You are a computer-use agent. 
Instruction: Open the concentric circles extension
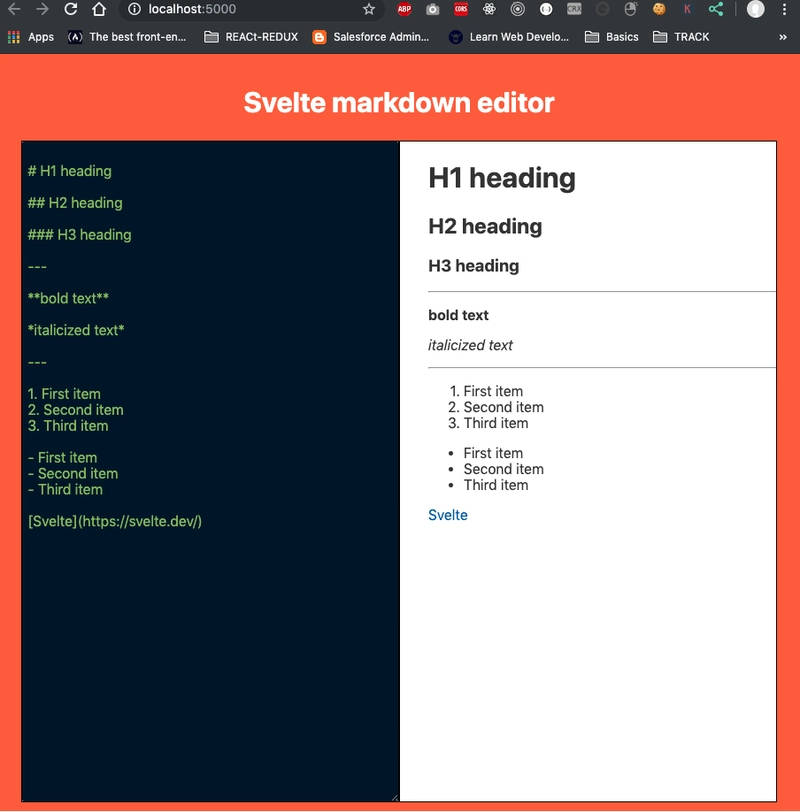(517, 9)
